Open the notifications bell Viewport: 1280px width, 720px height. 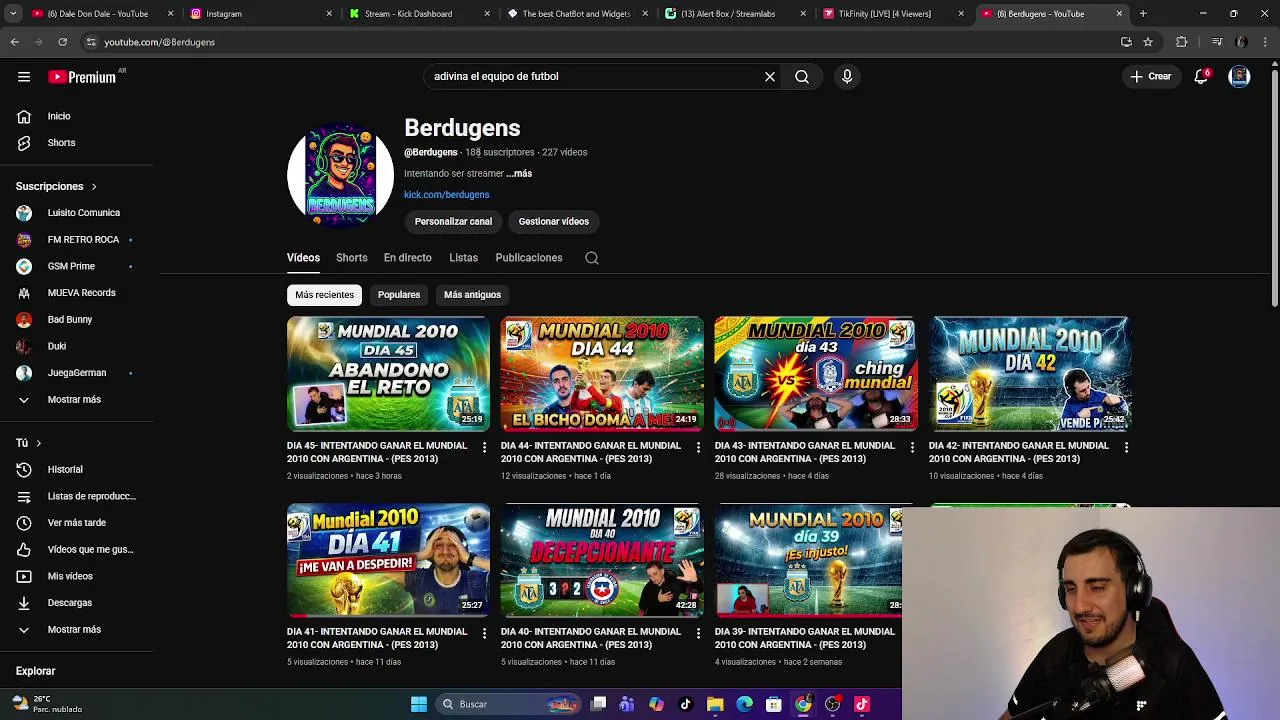point(1201,77)
